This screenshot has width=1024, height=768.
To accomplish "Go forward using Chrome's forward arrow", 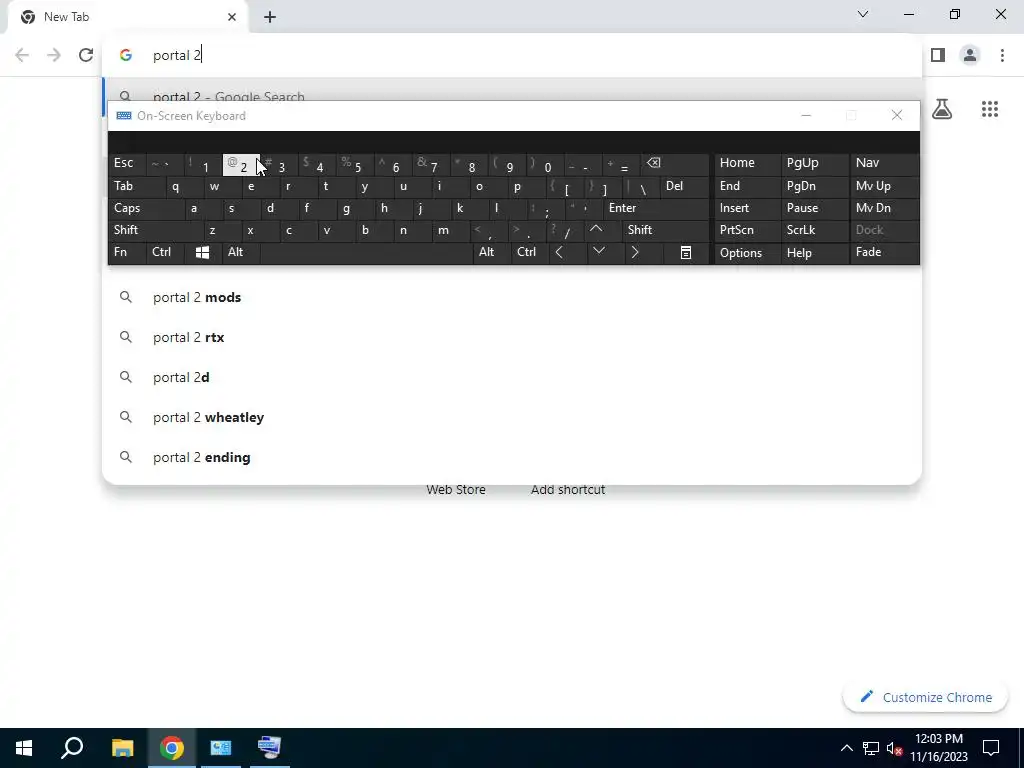I will pyautogui.click(x=54, y=55).
